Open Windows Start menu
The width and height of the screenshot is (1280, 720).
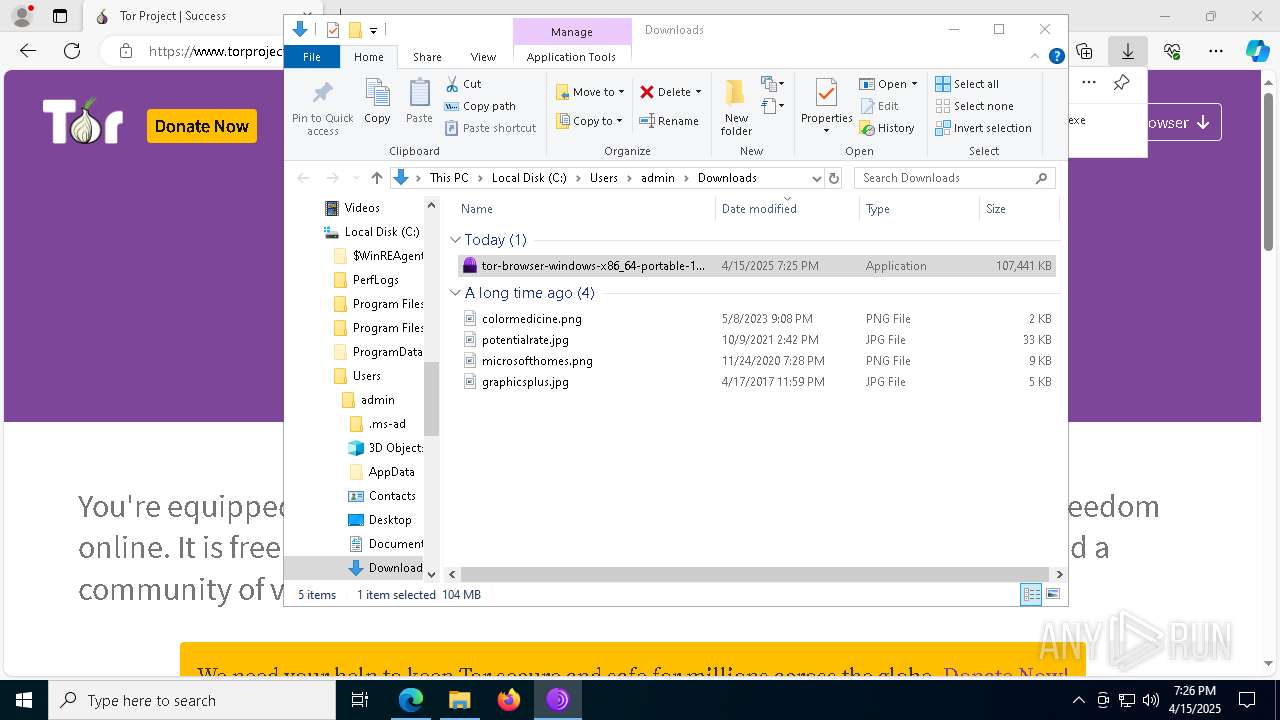tap(24, 700)
